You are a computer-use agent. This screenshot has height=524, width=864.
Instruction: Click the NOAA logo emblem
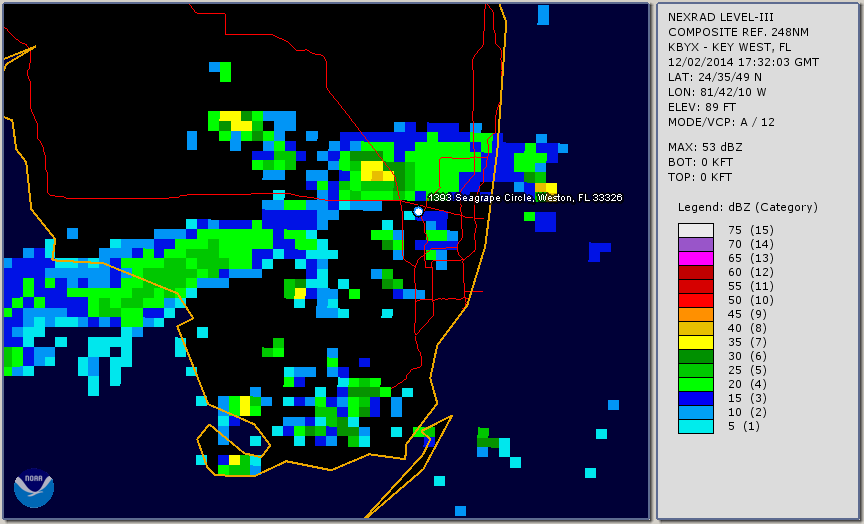(34, 488)
